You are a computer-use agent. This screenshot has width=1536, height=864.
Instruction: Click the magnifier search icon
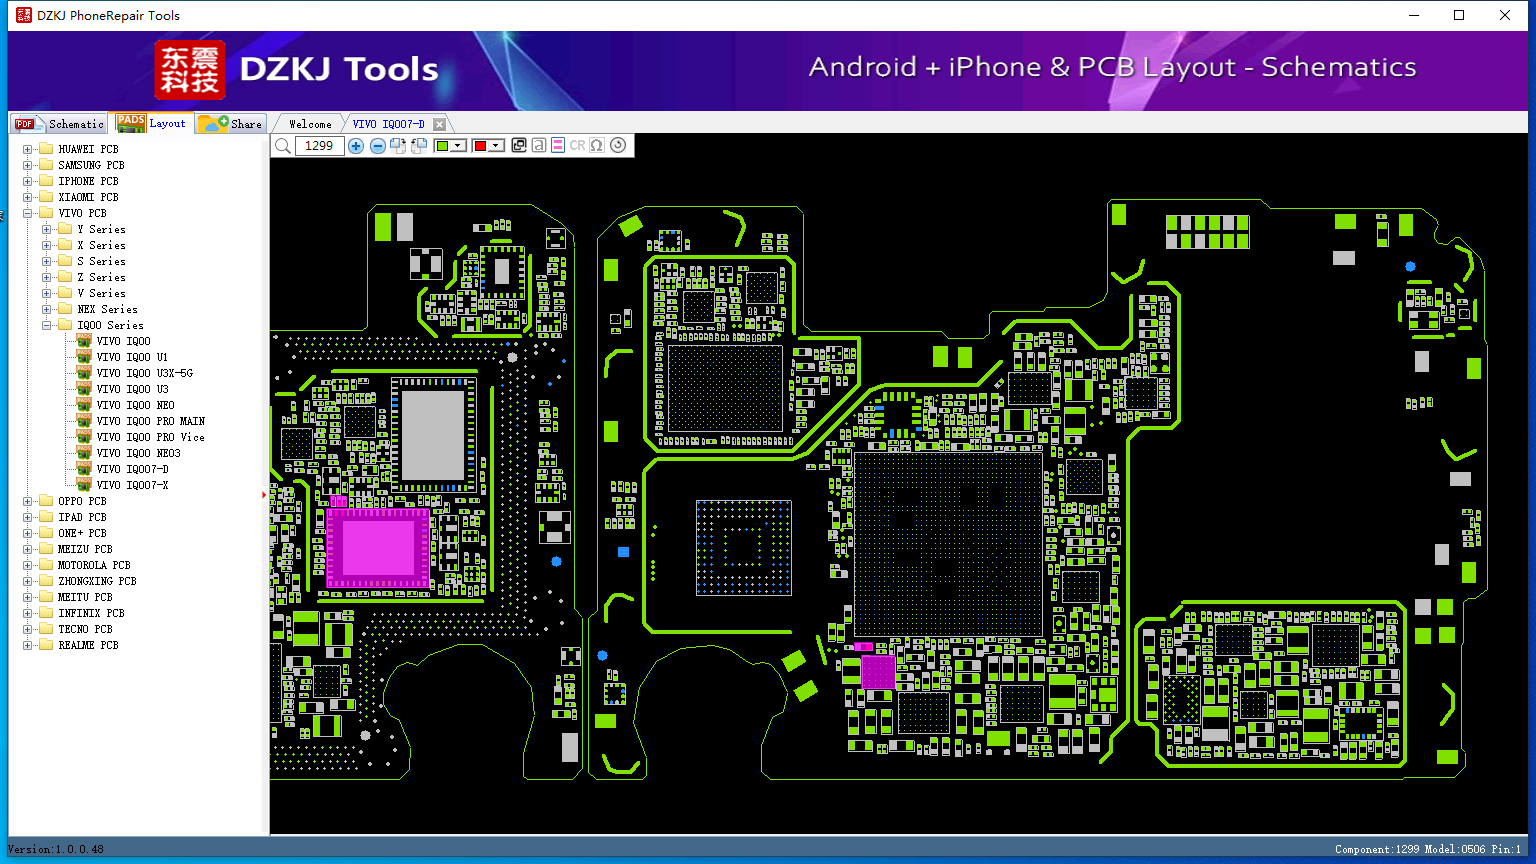[283, 146]
